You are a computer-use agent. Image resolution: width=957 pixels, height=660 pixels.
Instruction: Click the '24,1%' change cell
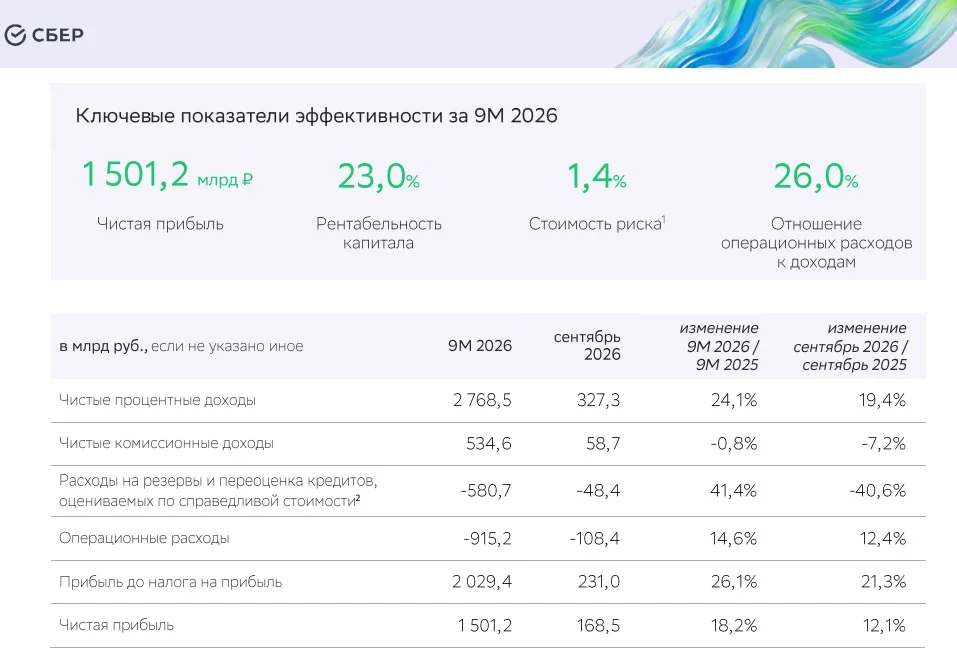click(x=734, y=400)
